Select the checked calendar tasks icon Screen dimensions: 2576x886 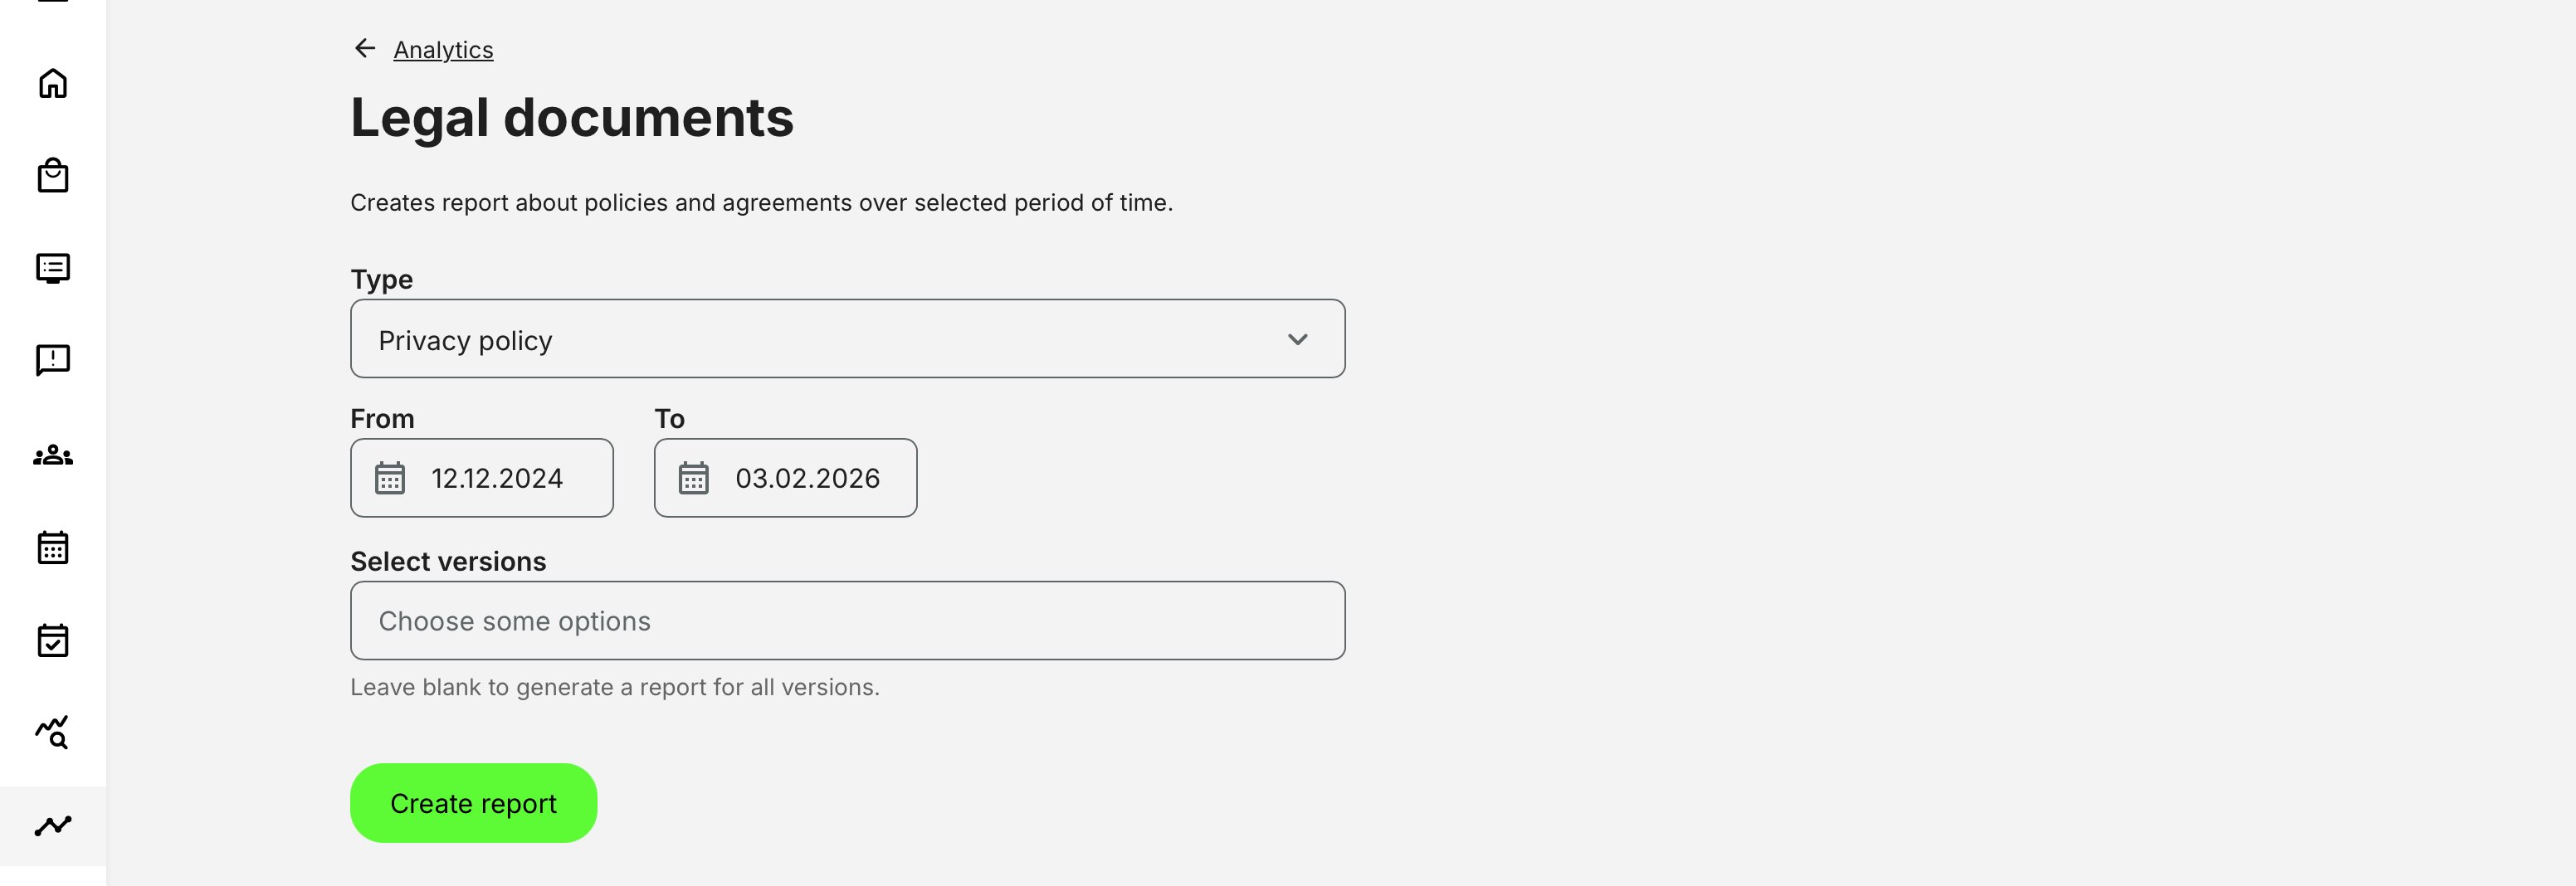[54, 640]
